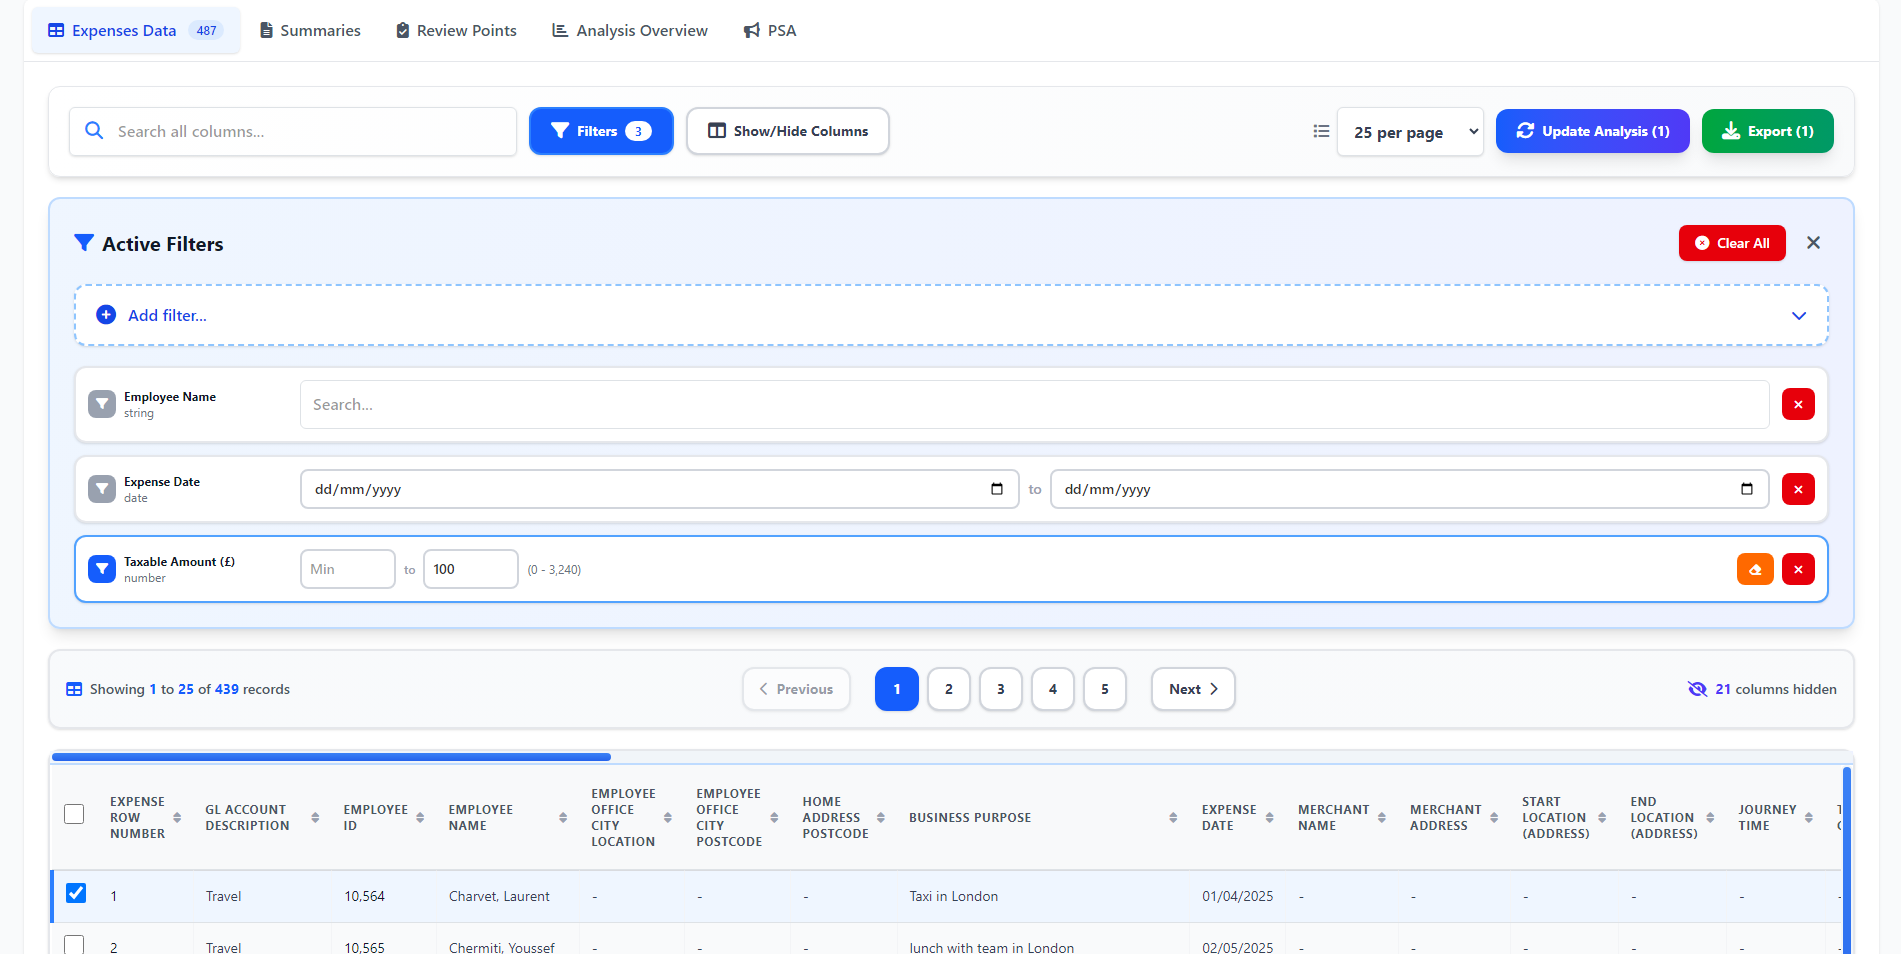This screenshot has width=1901, height=954.
Task: Close the Active Filters panel
Action: pos(1813,243)
